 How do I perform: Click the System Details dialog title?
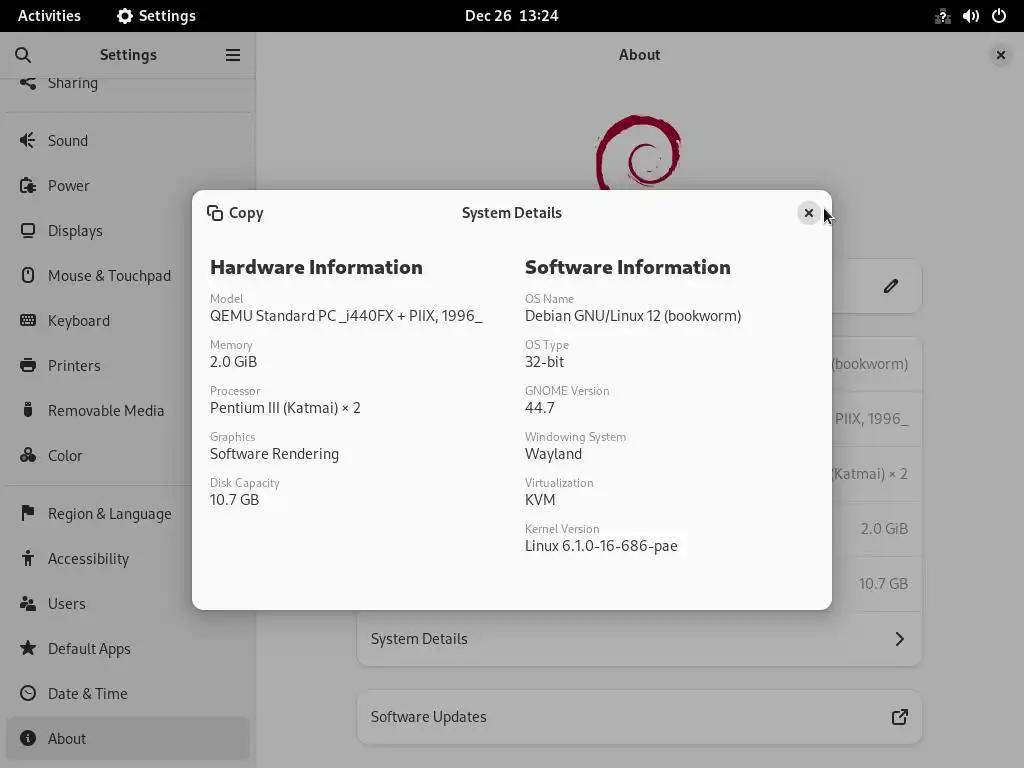point(511,213)
